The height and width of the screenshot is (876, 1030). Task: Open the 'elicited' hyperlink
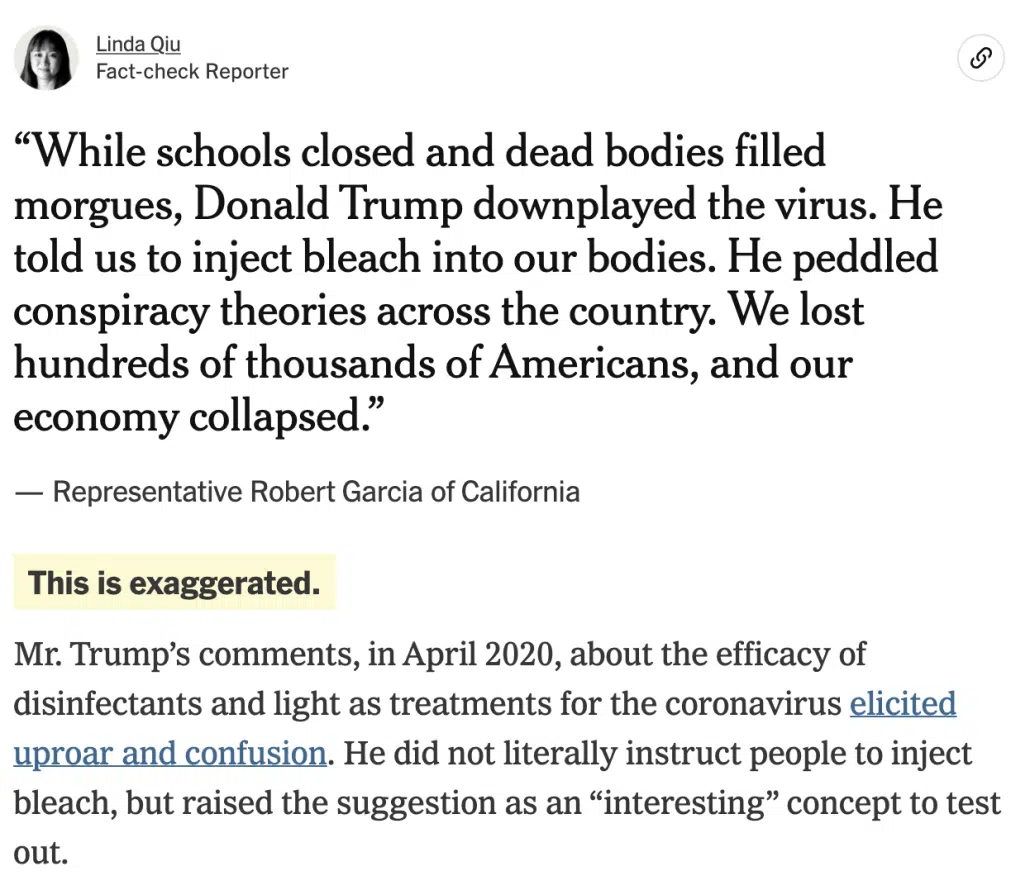[x=903, y=703]
